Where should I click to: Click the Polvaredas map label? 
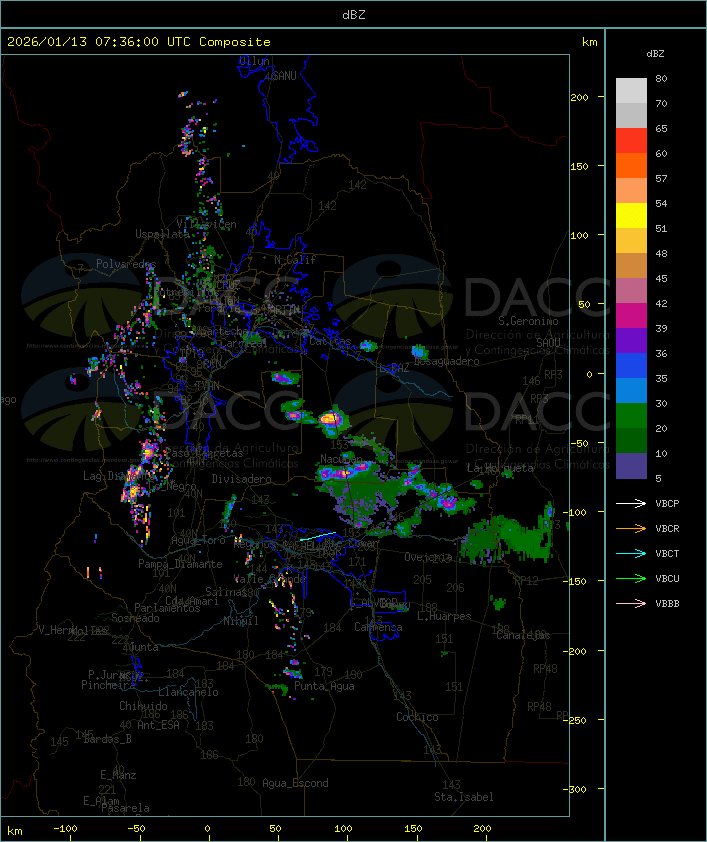125,264
